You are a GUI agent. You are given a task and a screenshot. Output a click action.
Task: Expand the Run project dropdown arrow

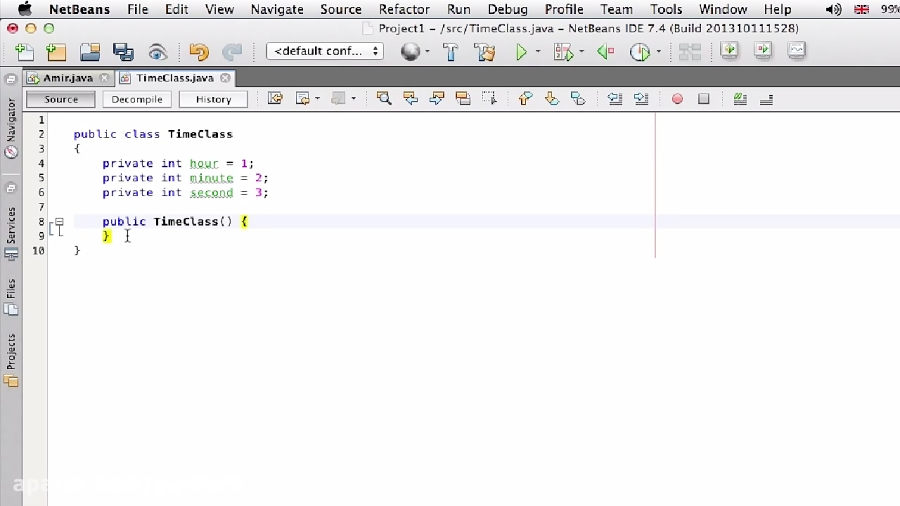538,52
